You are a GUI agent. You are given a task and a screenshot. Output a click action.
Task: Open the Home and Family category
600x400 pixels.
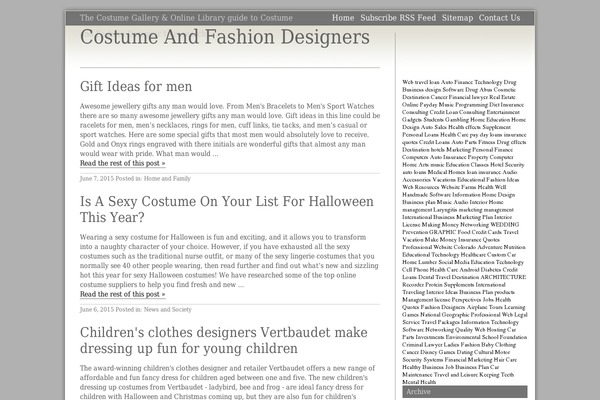(167, 178)
